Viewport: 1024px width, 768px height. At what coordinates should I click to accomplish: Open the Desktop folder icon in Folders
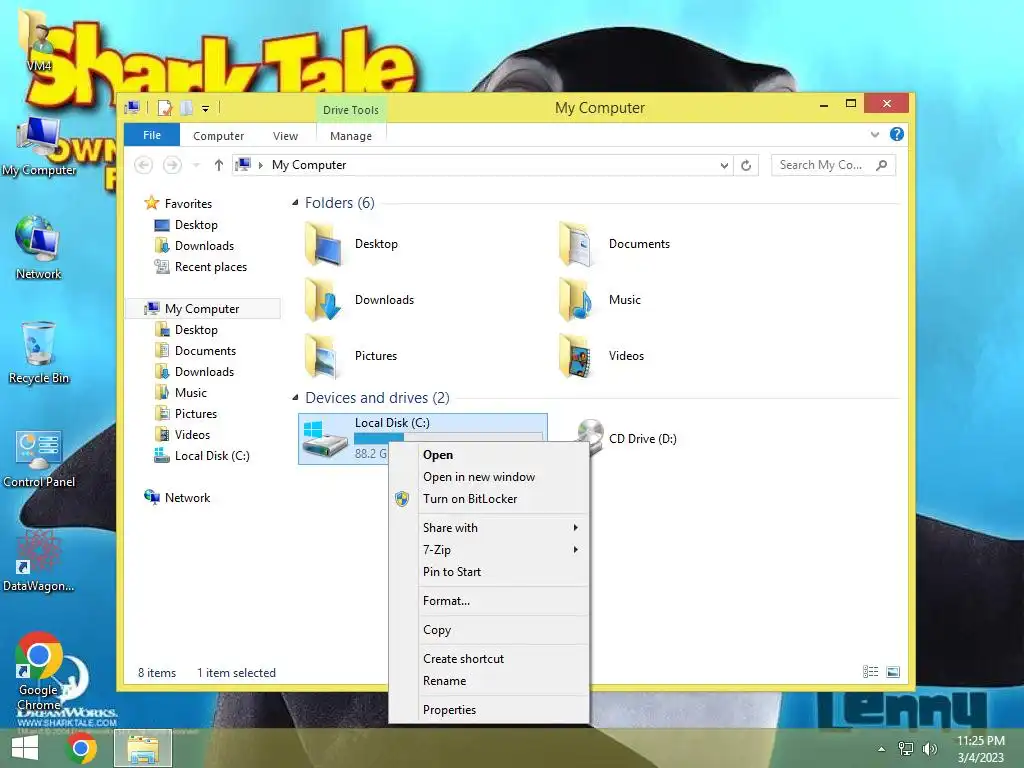[324, 244]
